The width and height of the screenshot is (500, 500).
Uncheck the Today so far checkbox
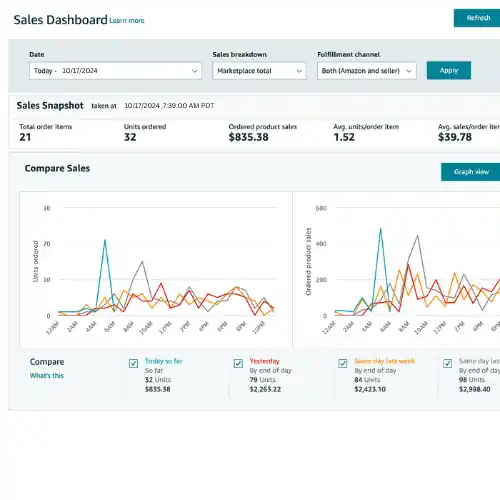pyautogui.click(x=133, y=363)
